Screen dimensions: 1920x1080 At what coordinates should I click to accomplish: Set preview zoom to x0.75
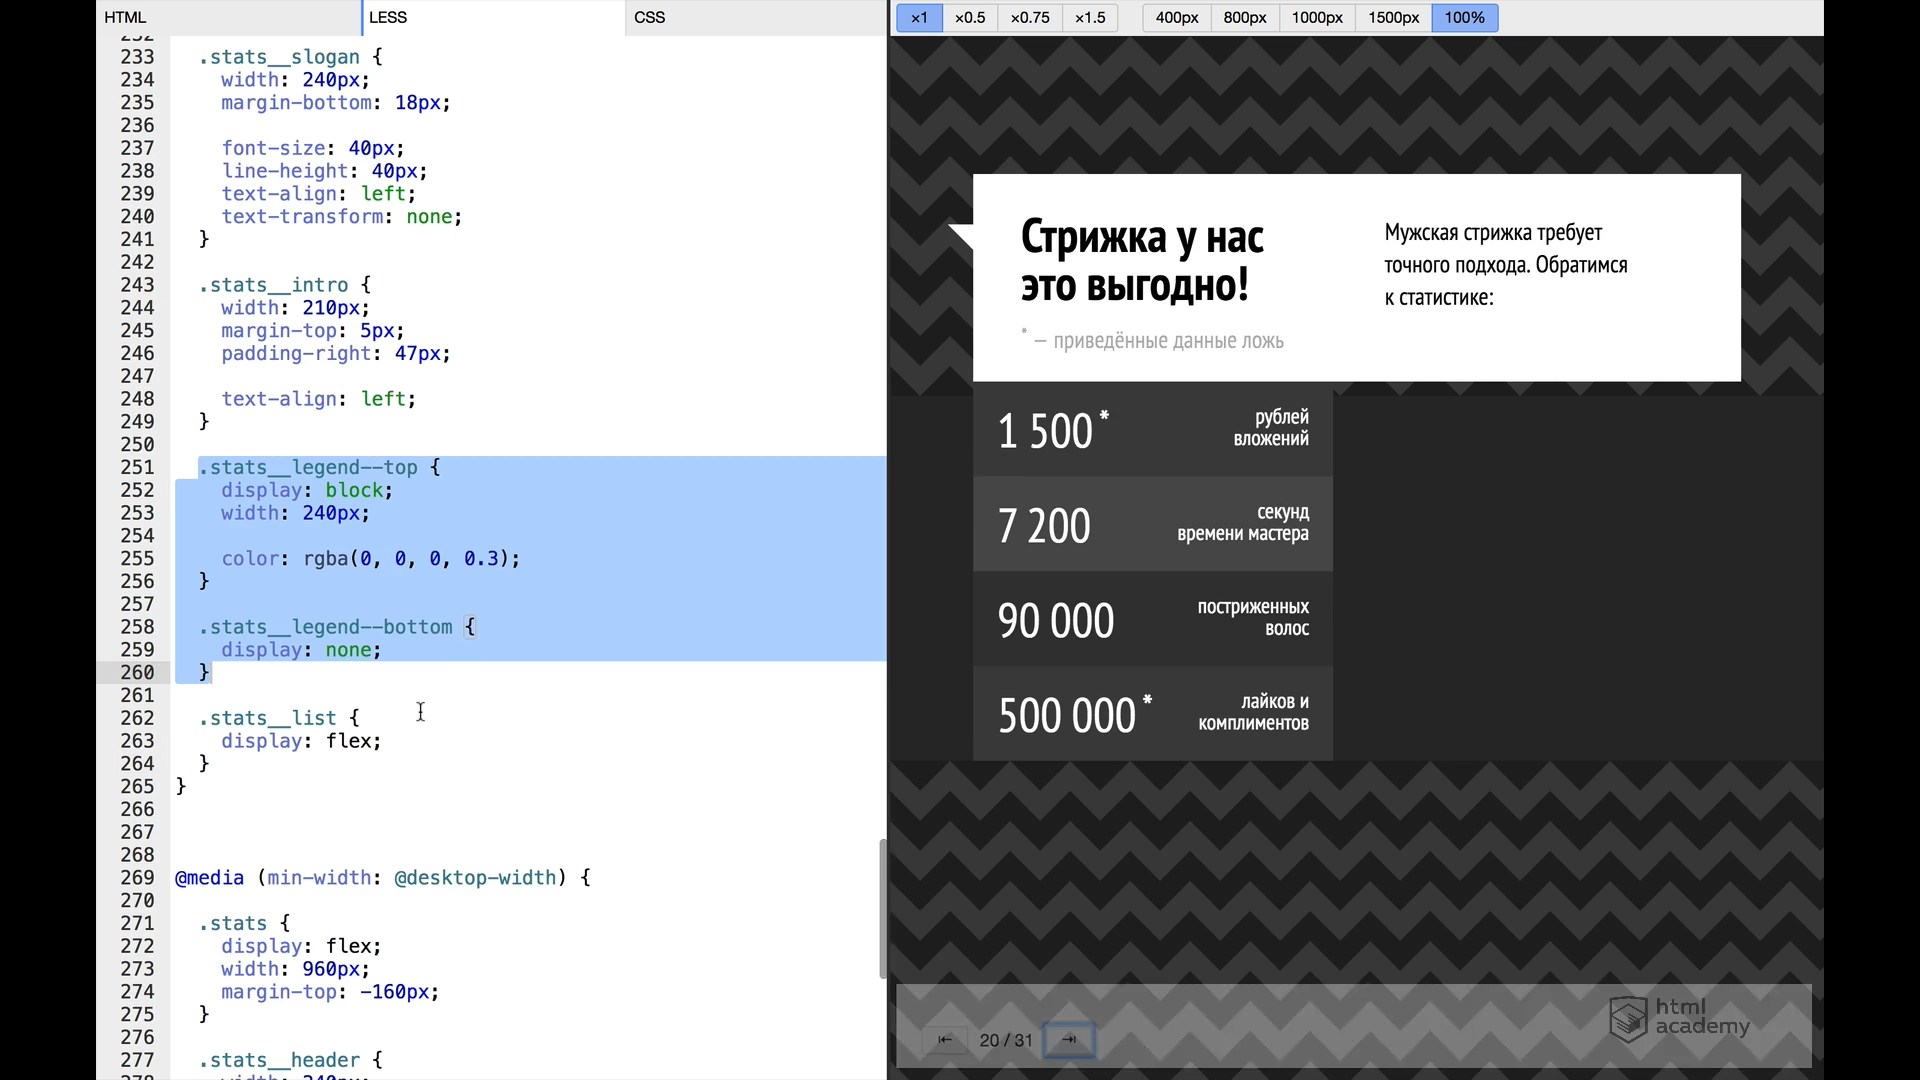pyautogui.click(x=1030, y=17)
